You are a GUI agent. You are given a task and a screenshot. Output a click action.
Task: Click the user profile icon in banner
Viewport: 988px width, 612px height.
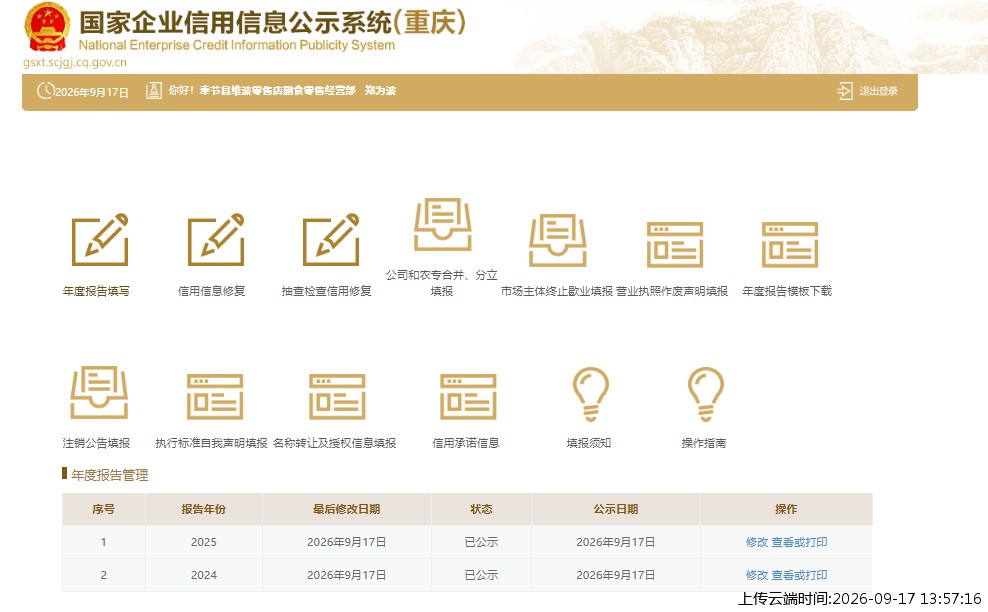click(154, 91)
